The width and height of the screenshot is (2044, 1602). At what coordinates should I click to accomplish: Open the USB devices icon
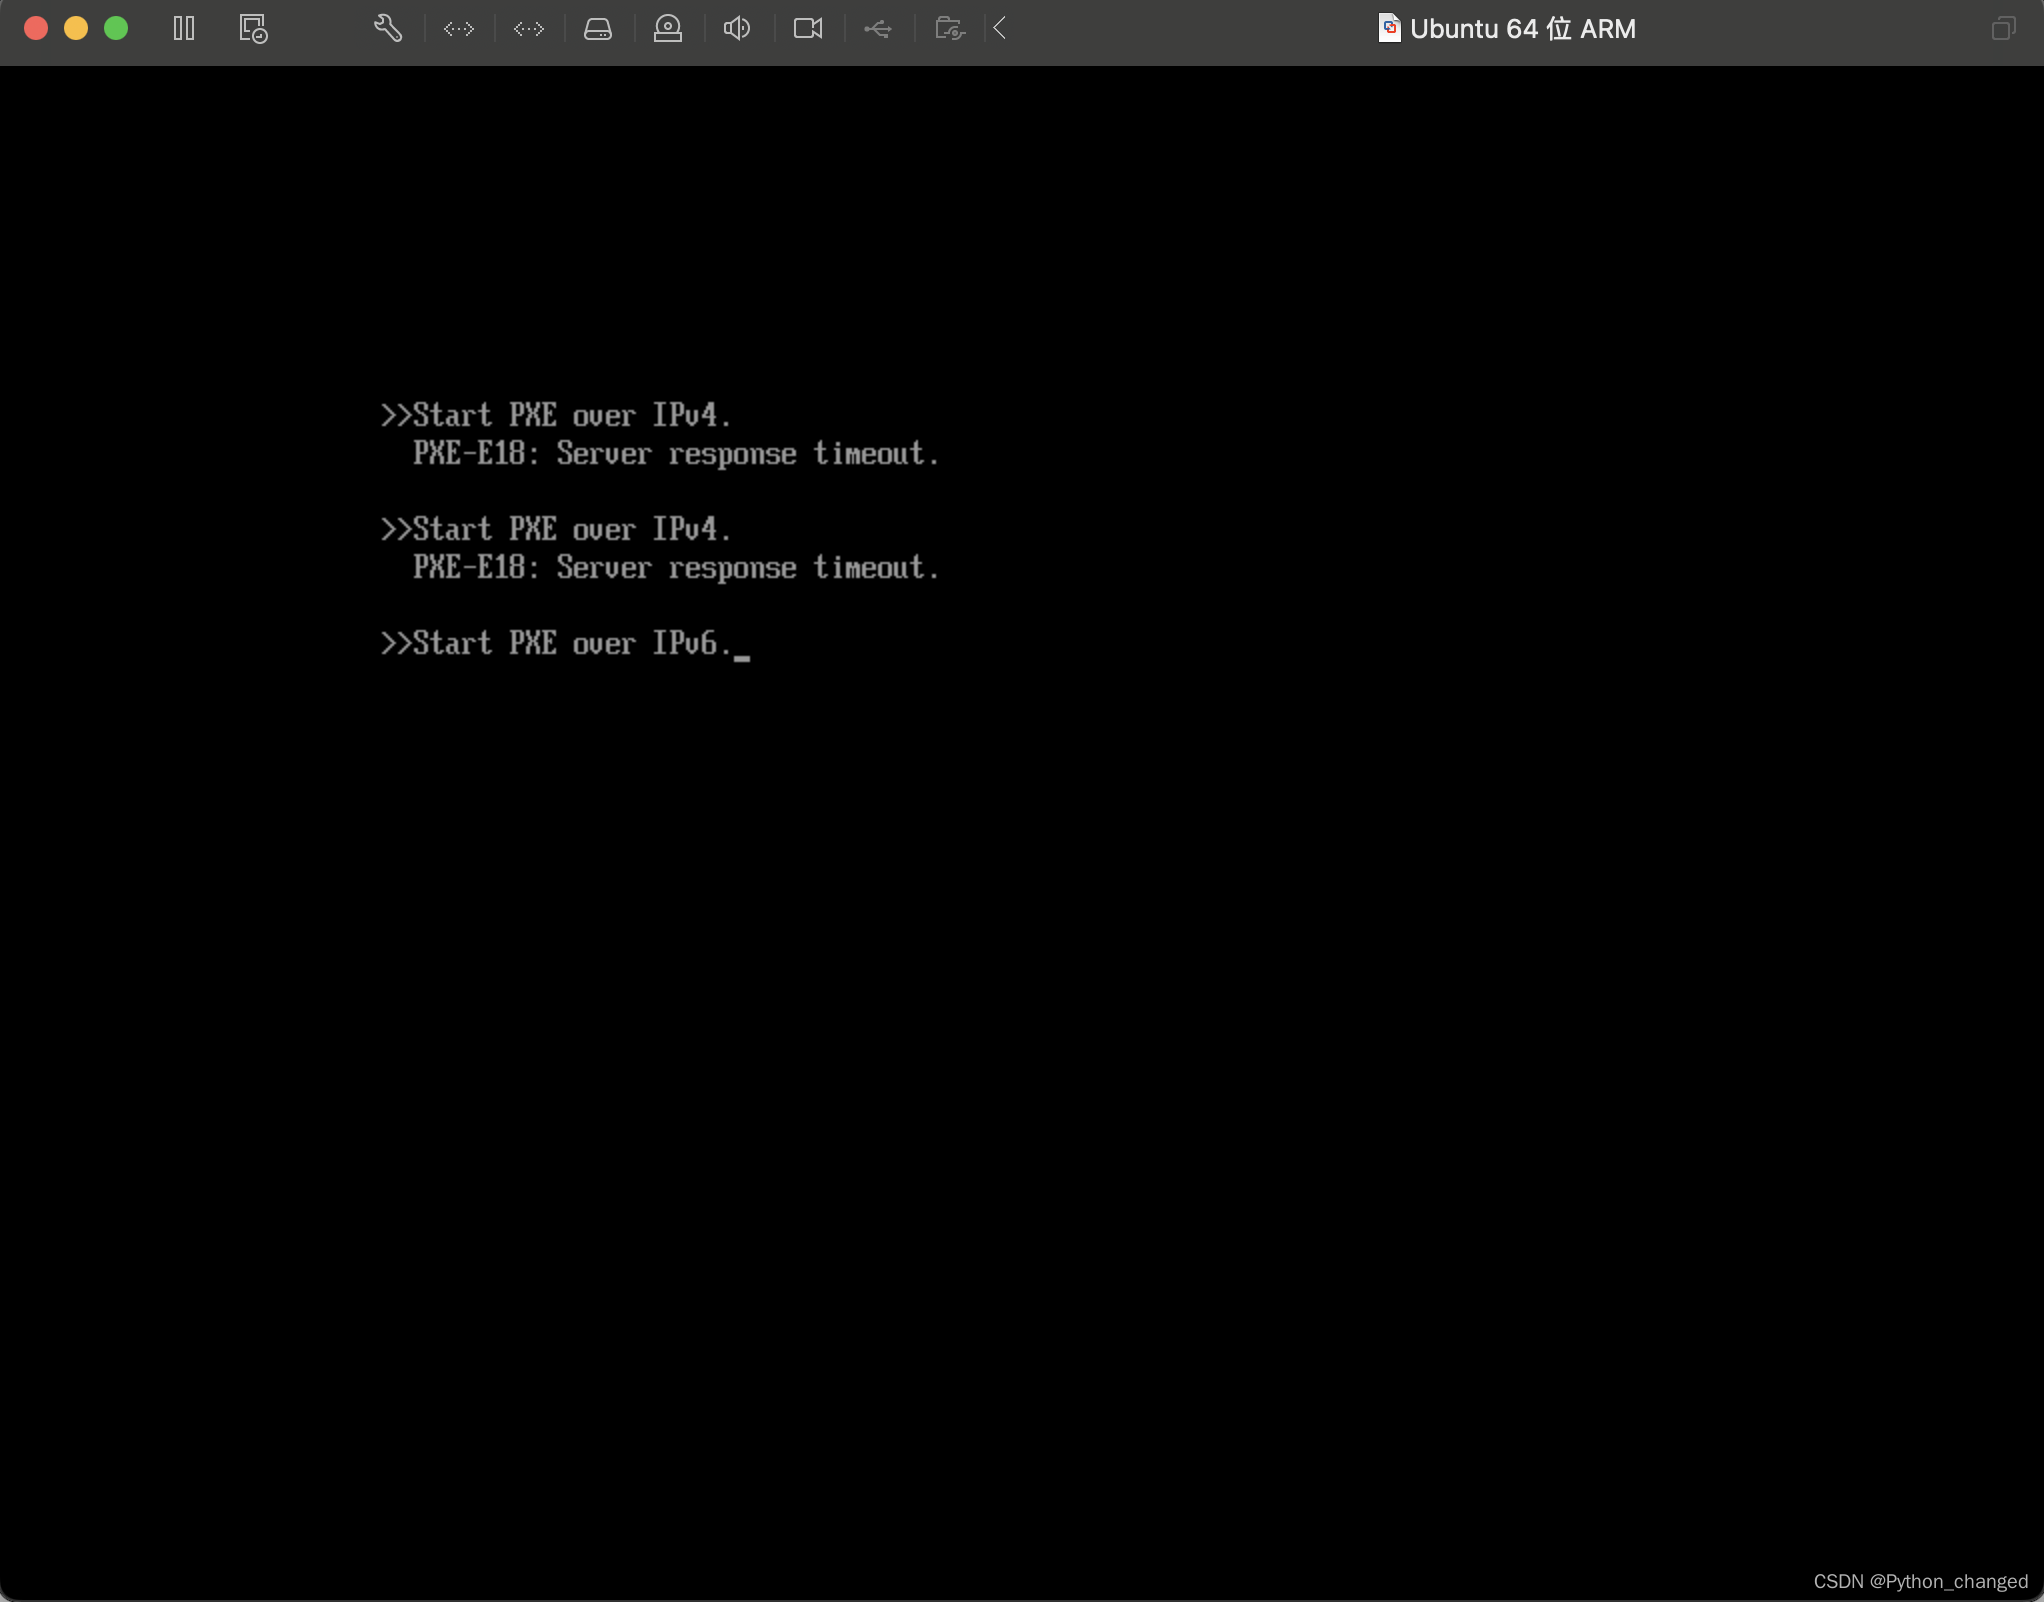click(878, 29)
